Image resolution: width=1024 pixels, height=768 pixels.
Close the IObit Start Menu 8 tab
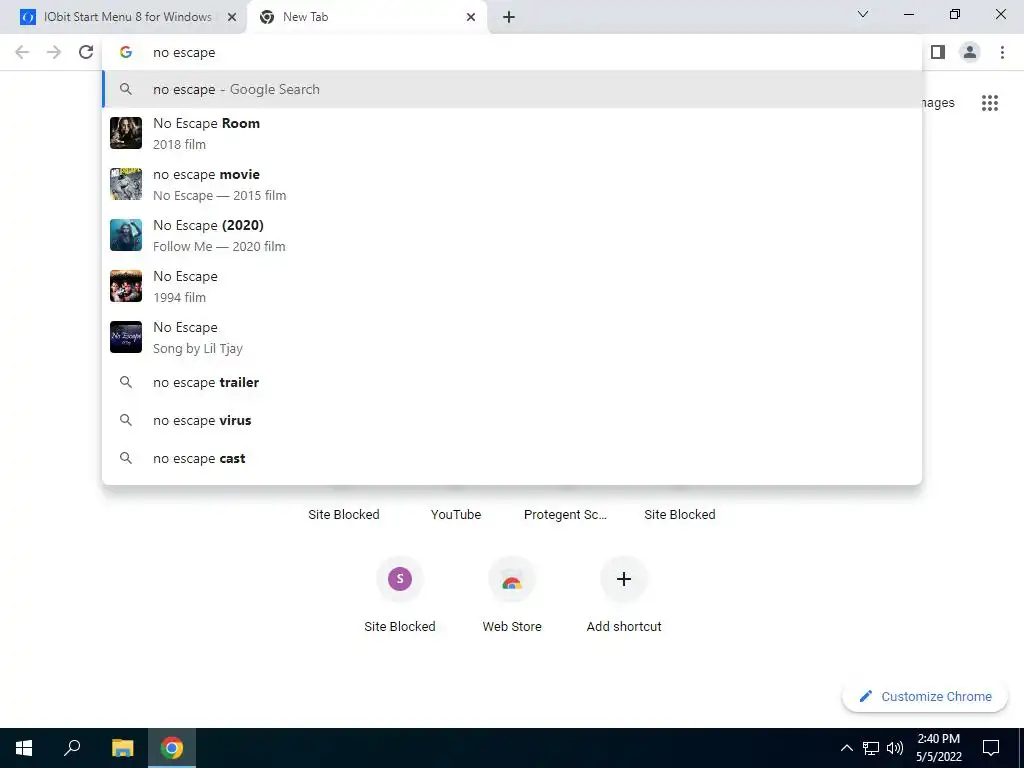tap(231, 17)
